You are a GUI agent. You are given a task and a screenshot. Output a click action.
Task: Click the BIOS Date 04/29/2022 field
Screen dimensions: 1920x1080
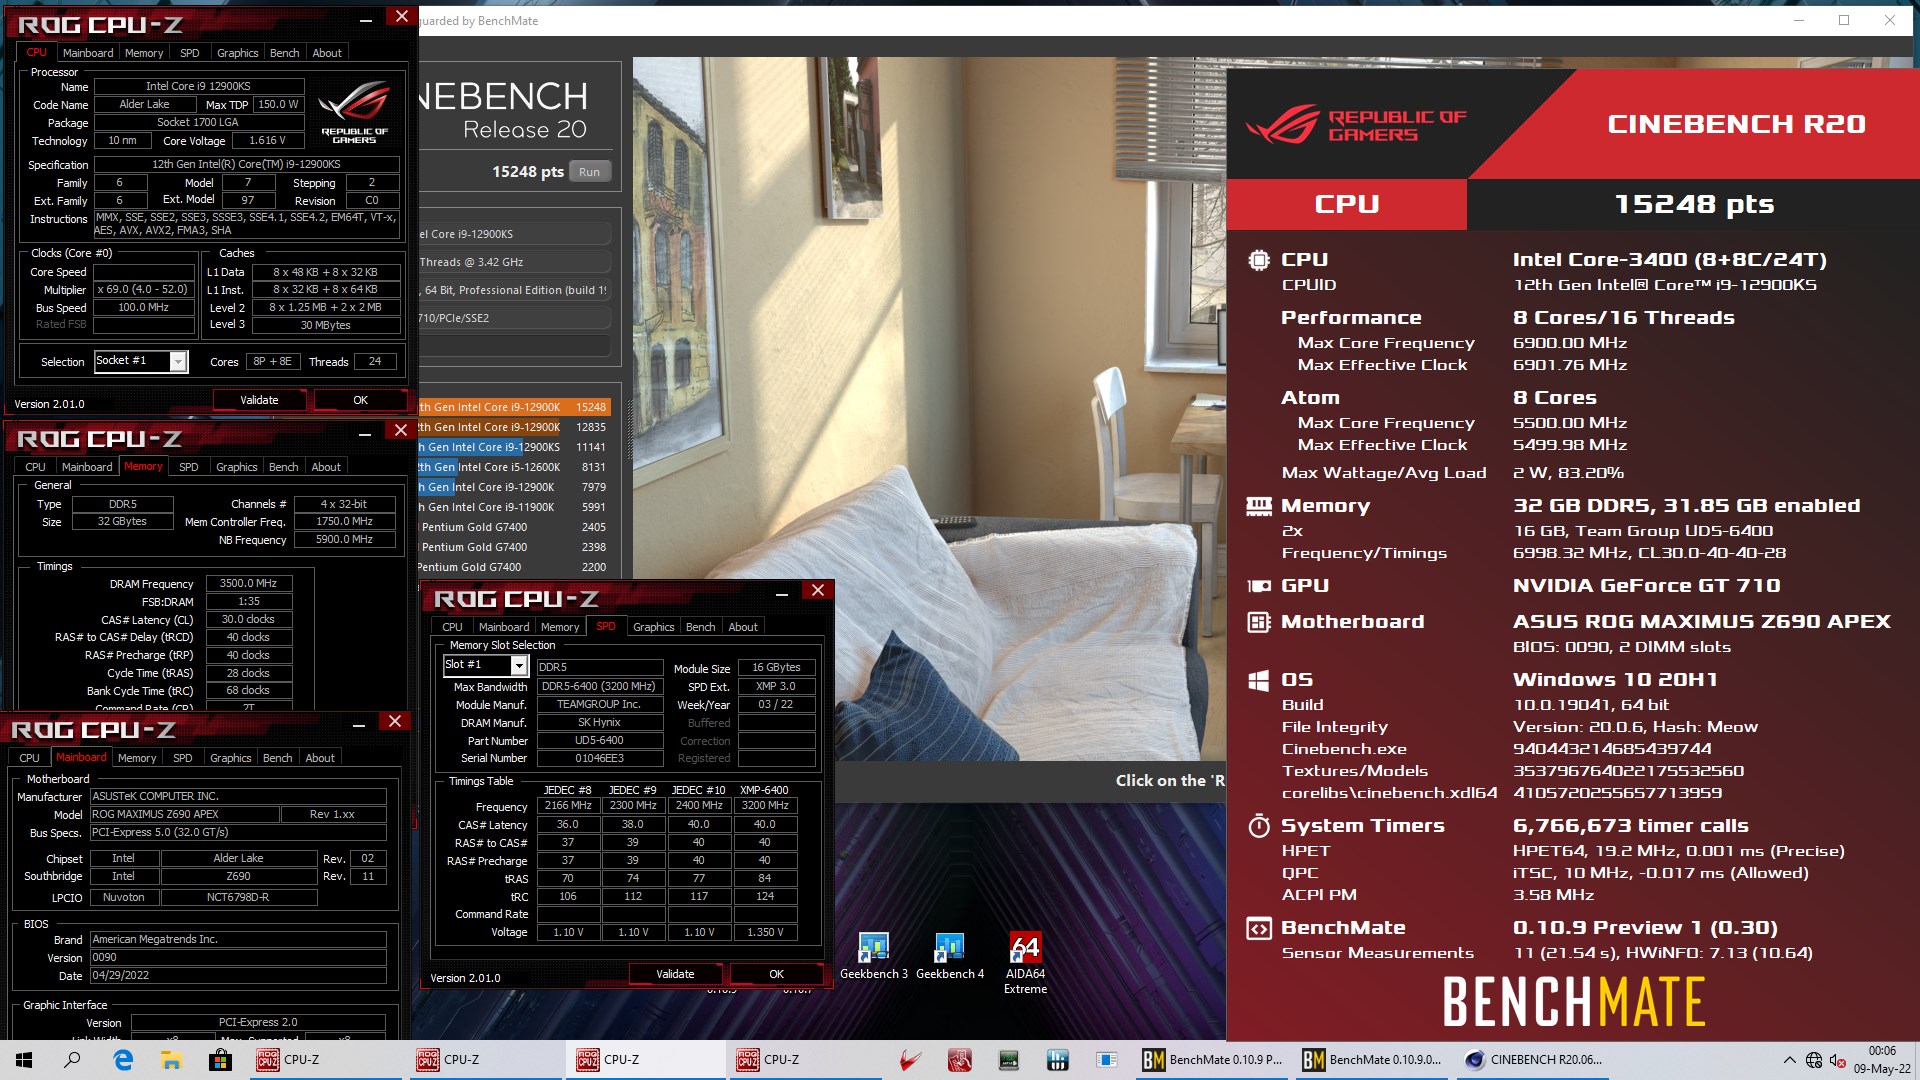pos(238,975)
